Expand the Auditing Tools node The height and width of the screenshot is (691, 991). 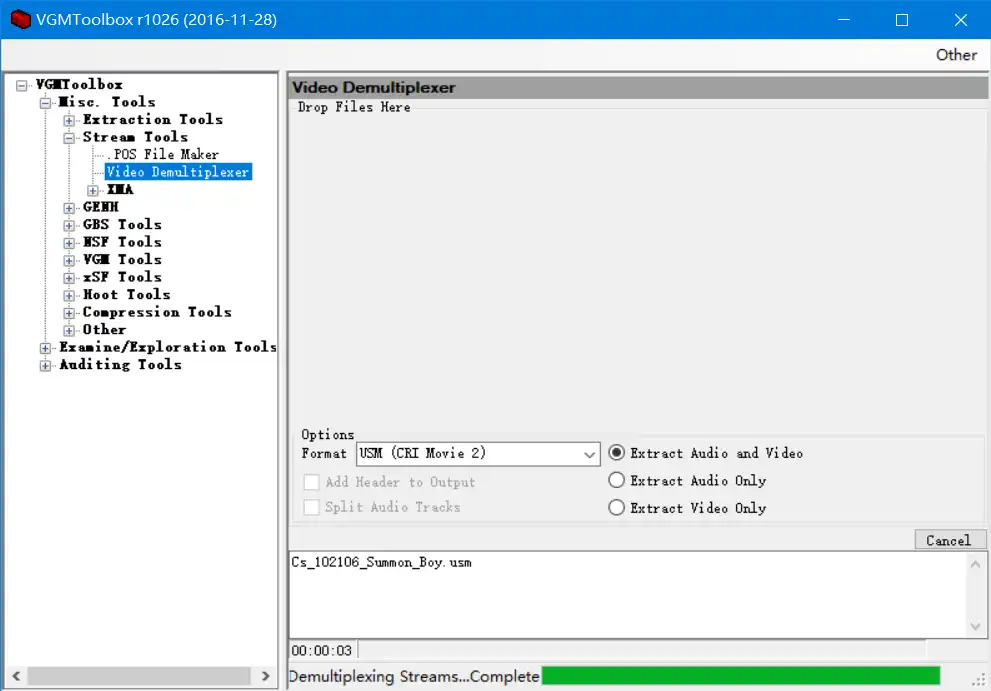point(45,365)
